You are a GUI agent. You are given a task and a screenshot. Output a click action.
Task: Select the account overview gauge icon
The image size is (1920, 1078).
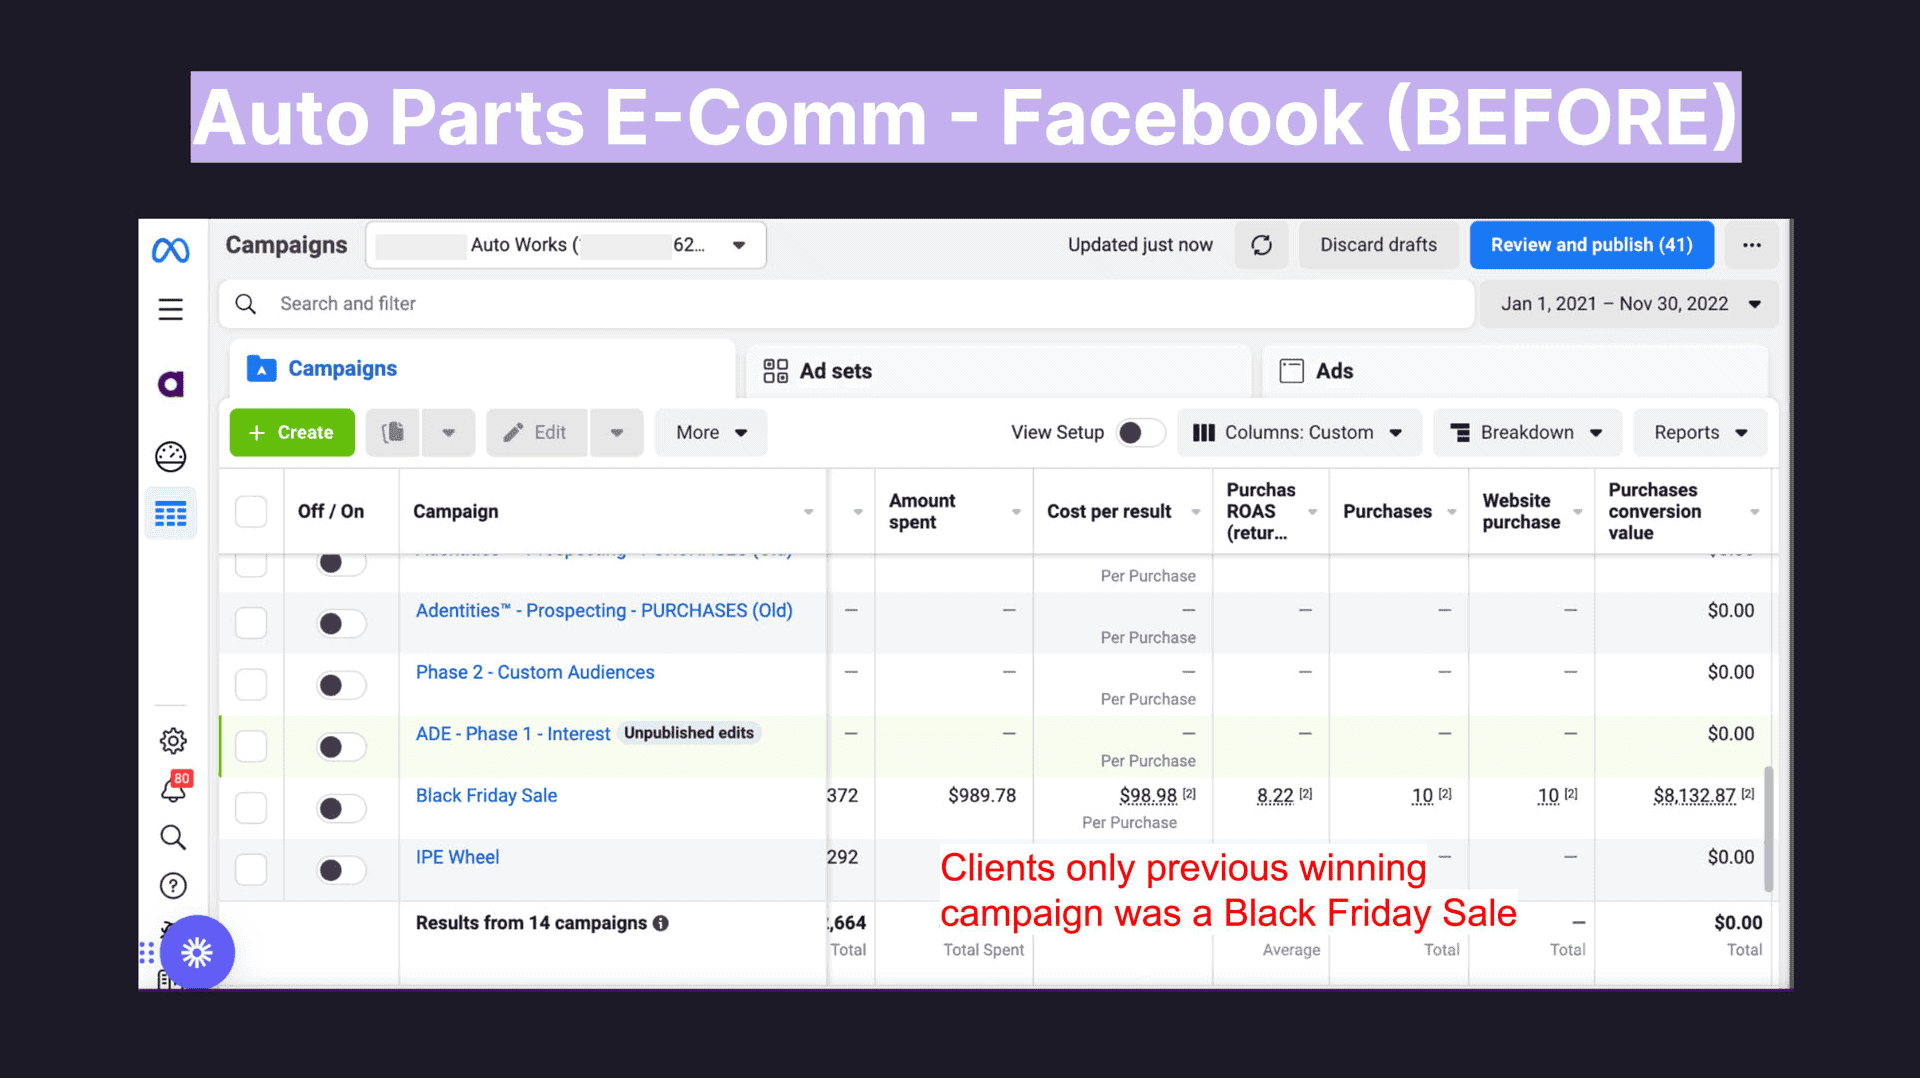pos(170,457)
